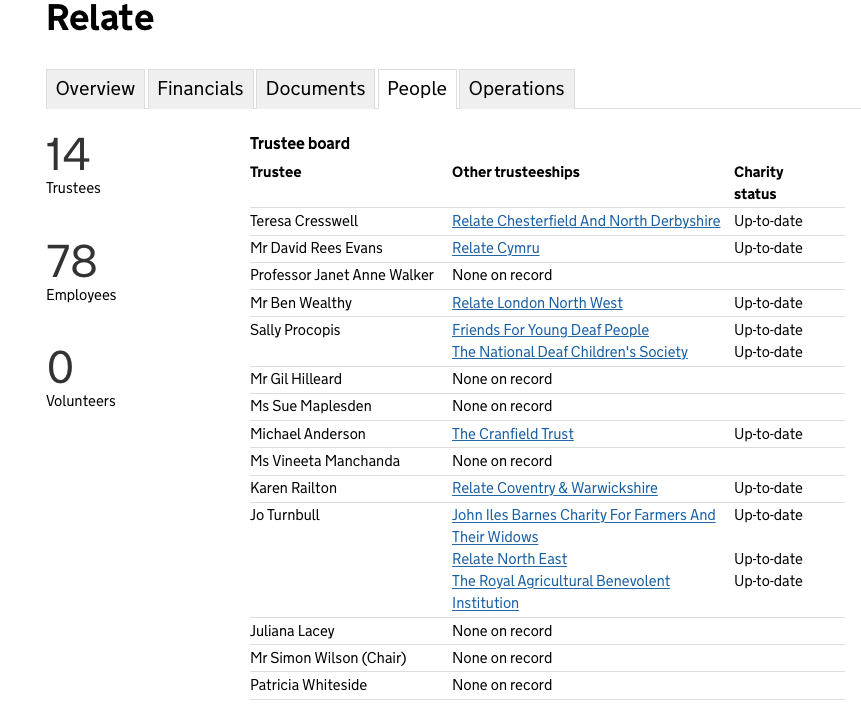Screen dimensions: 861x710
Task: Go to the Operations tab
Action: click(x=516, y=89)
